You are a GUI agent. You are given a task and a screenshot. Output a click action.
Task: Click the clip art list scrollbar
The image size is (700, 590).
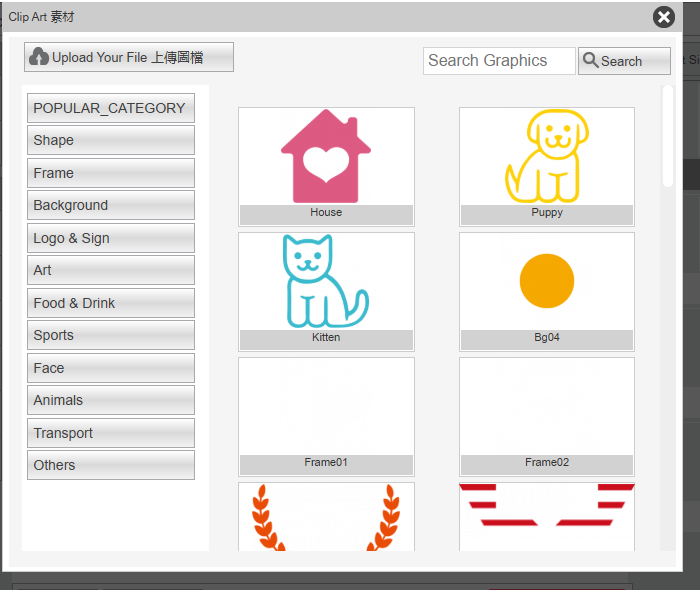668,136
